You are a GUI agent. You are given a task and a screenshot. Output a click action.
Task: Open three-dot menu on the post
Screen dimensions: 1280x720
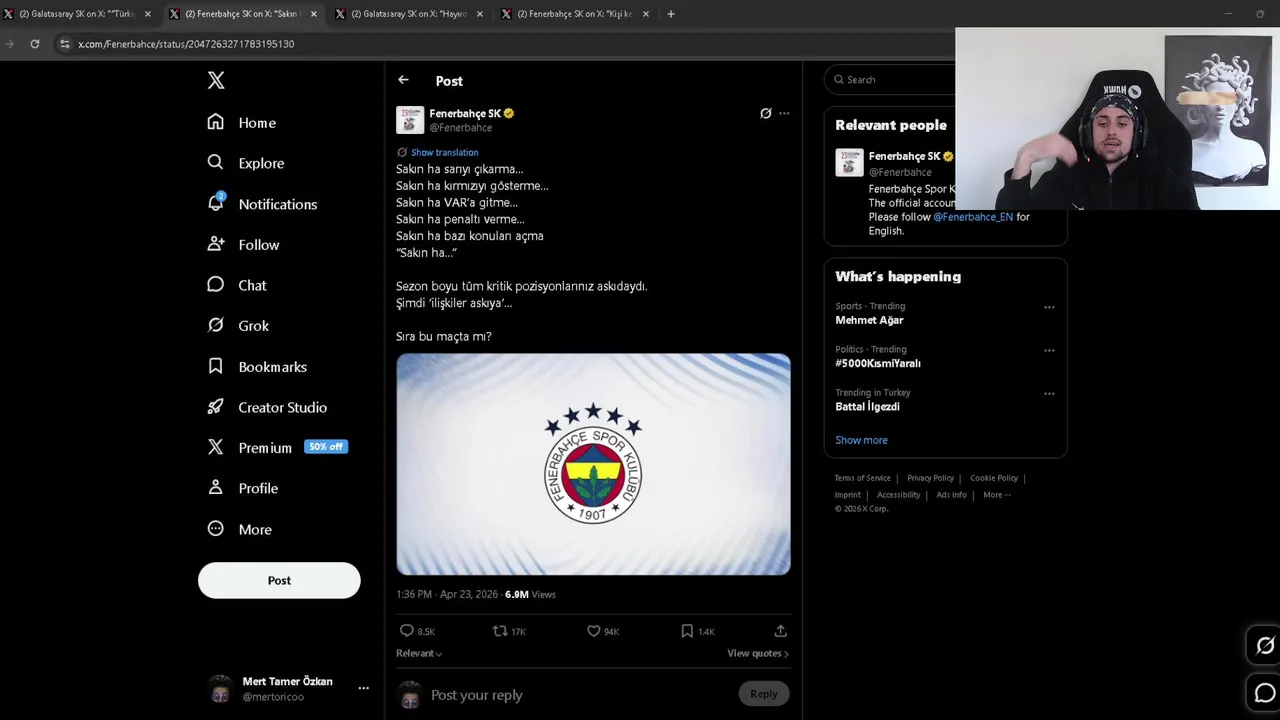[784, 113]
